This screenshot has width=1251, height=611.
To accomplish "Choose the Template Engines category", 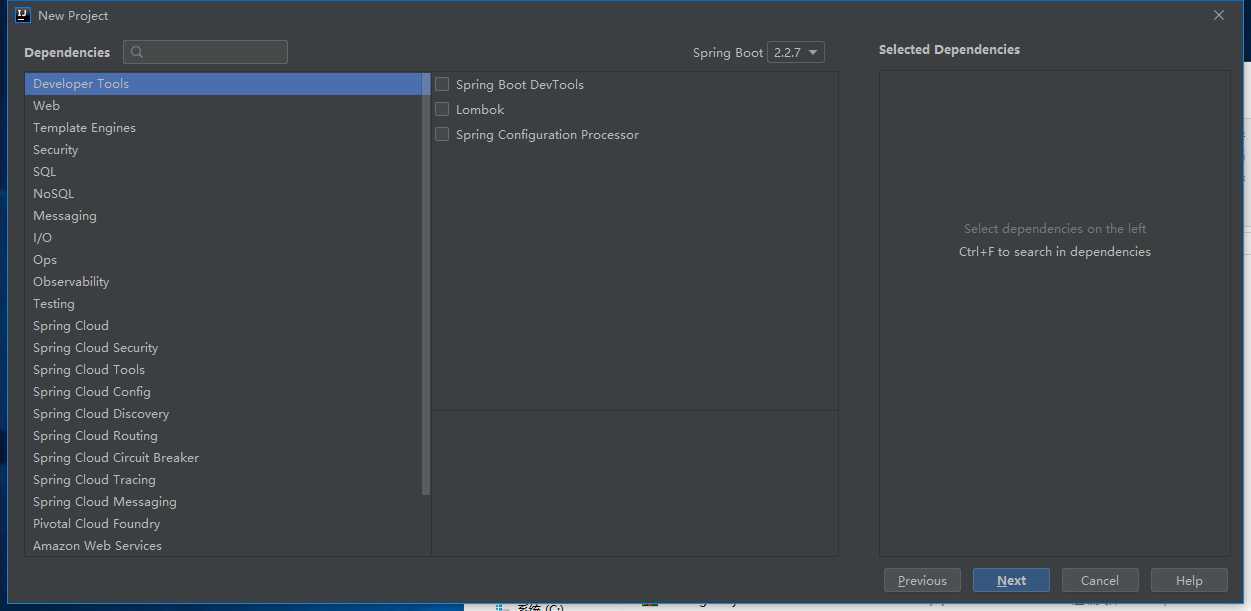I will coord(224,128).
